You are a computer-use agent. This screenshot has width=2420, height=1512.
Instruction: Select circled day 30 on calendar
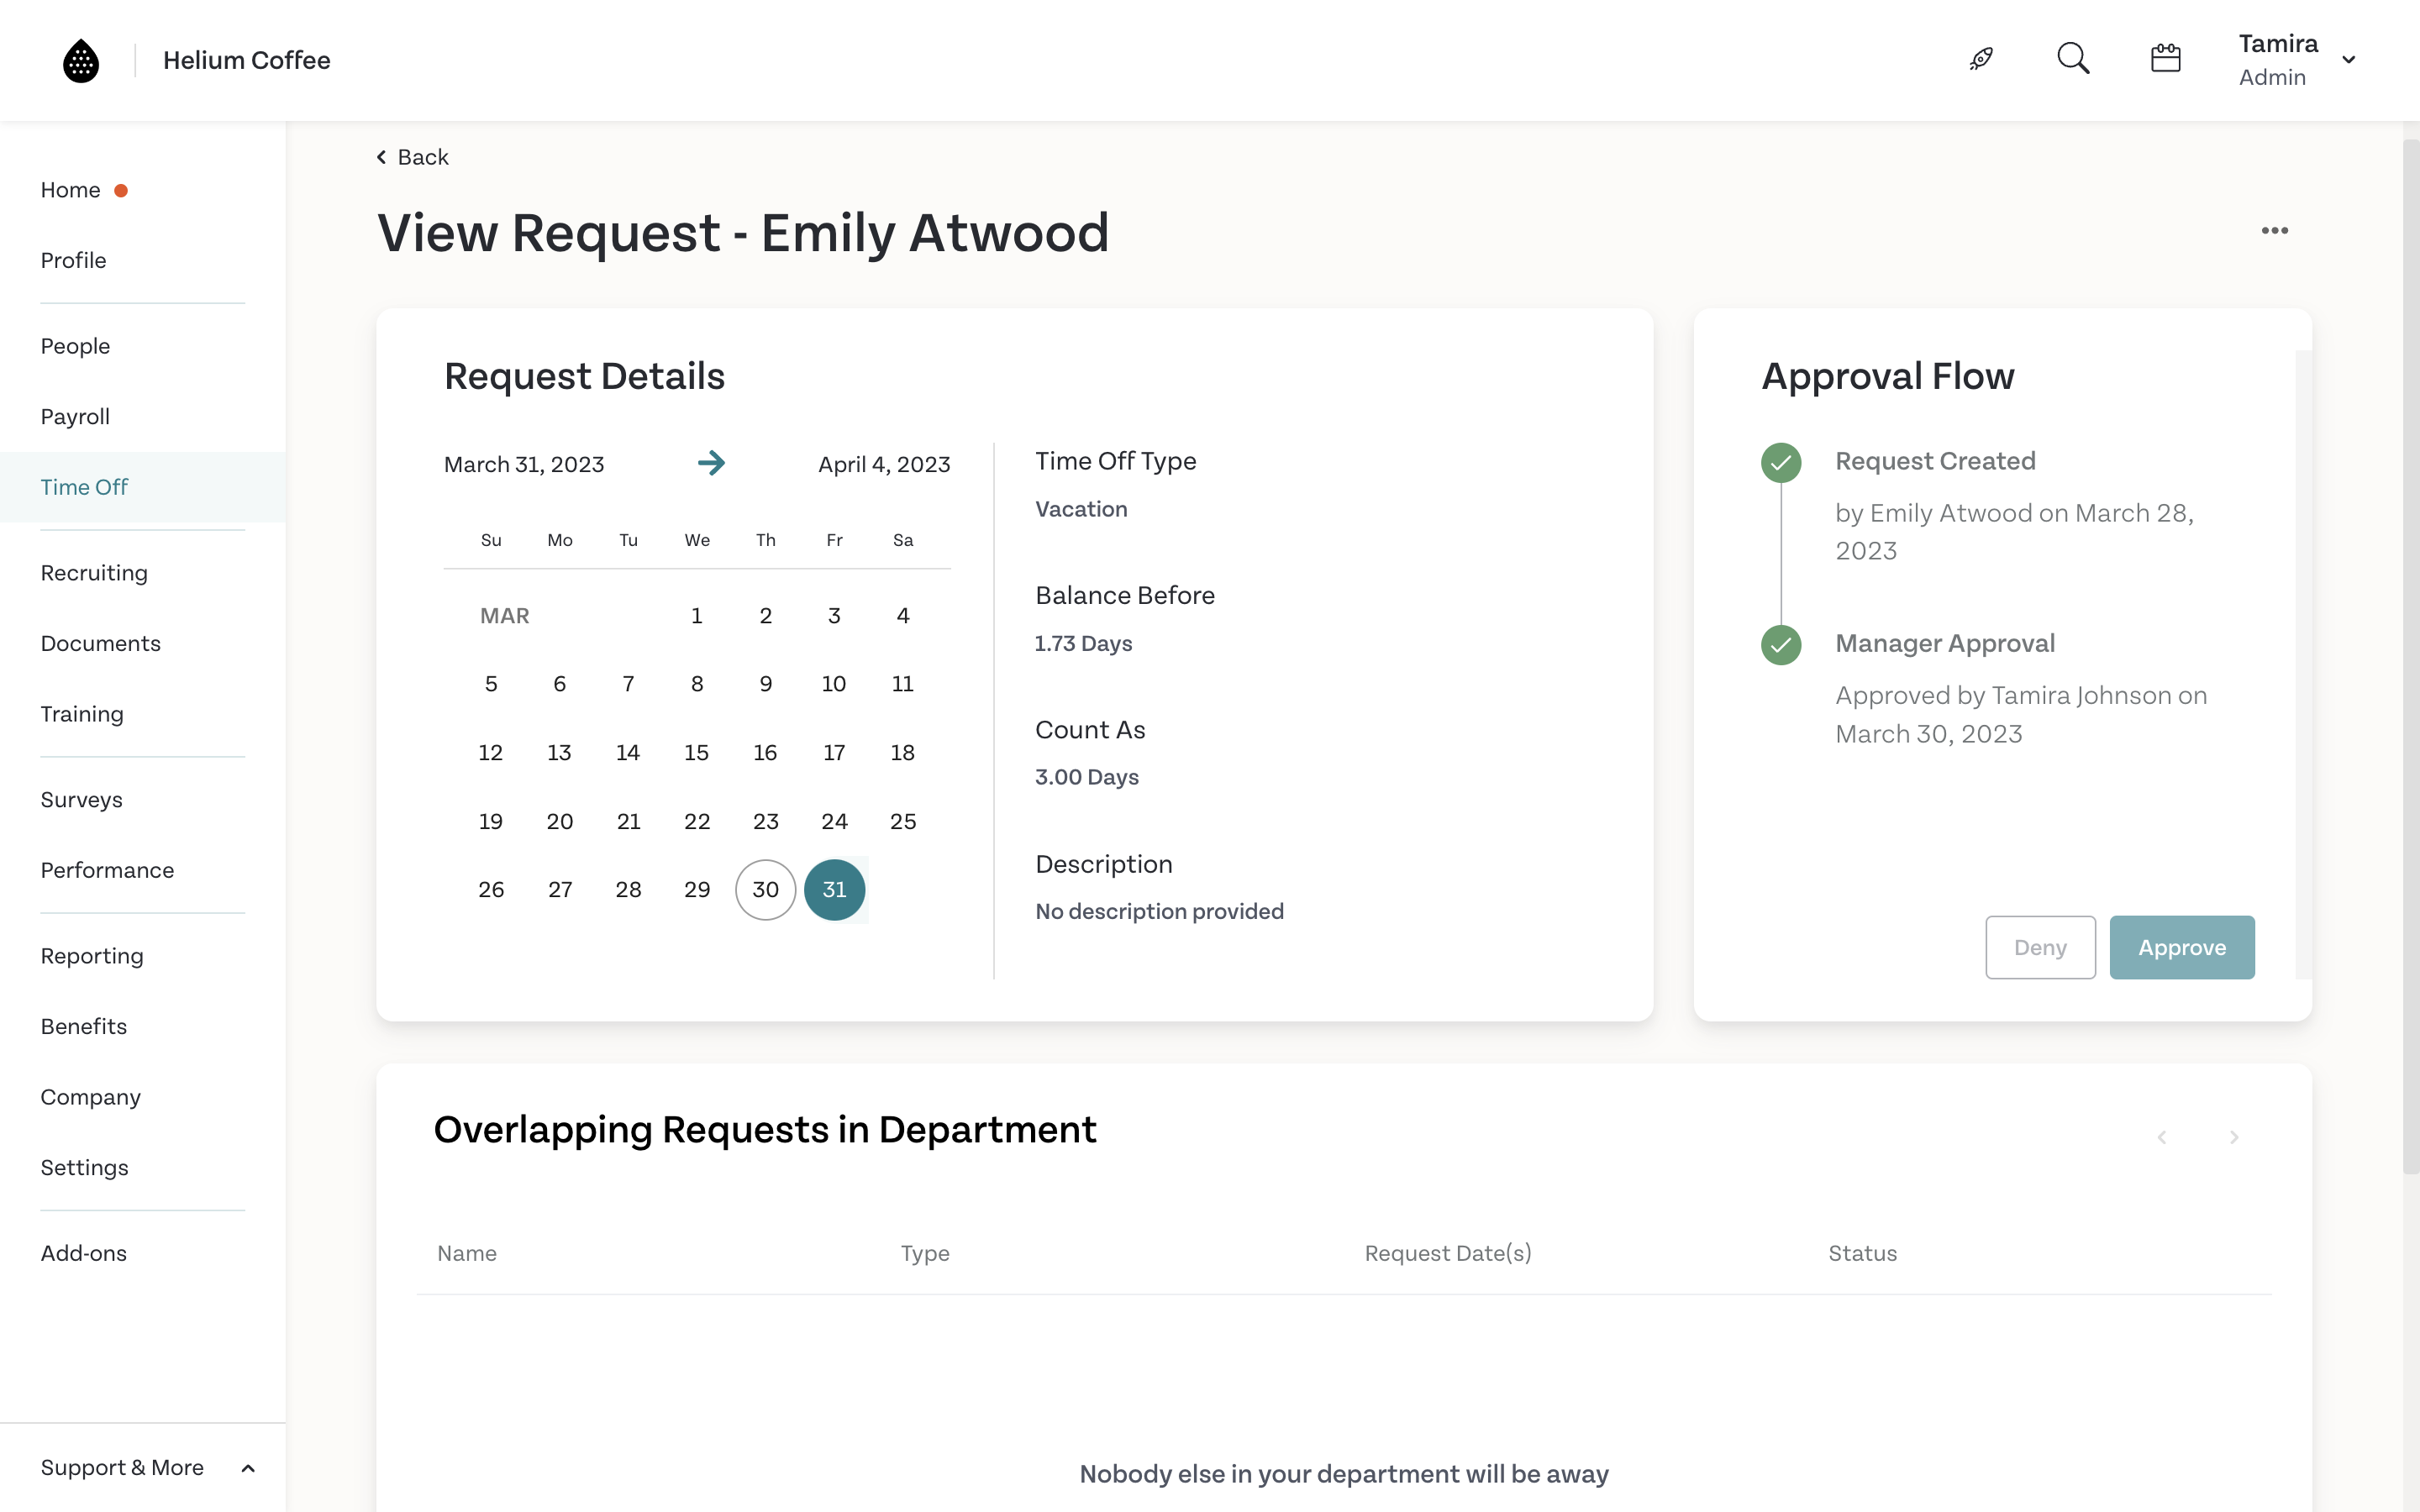pos(765,889)
